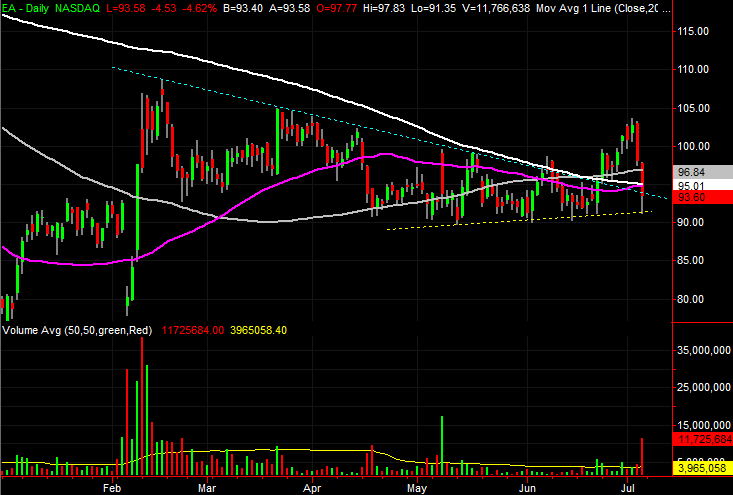Click the yellow 3965058.40 average volume reading
This screenshot has height=495, width=733.
pyautogui.click(x=259, y=330)
